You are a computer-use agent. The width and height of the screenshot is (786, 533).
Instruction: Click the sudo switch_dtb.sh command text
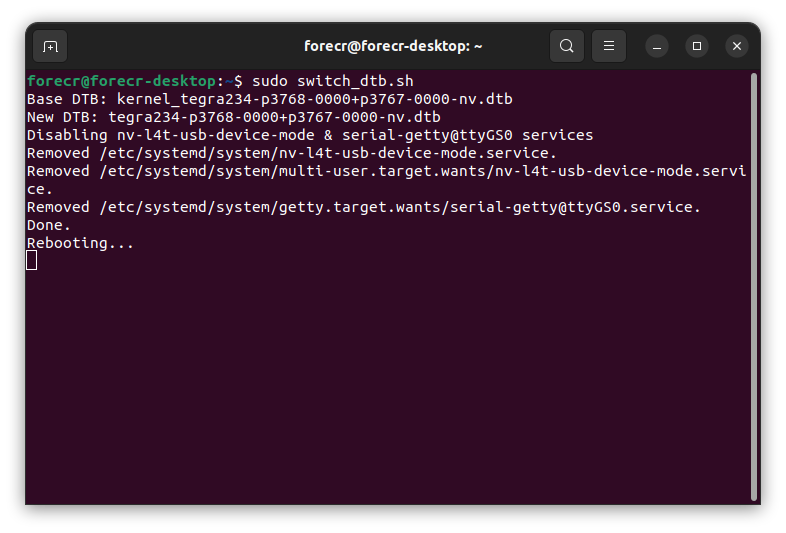point(333,81)
